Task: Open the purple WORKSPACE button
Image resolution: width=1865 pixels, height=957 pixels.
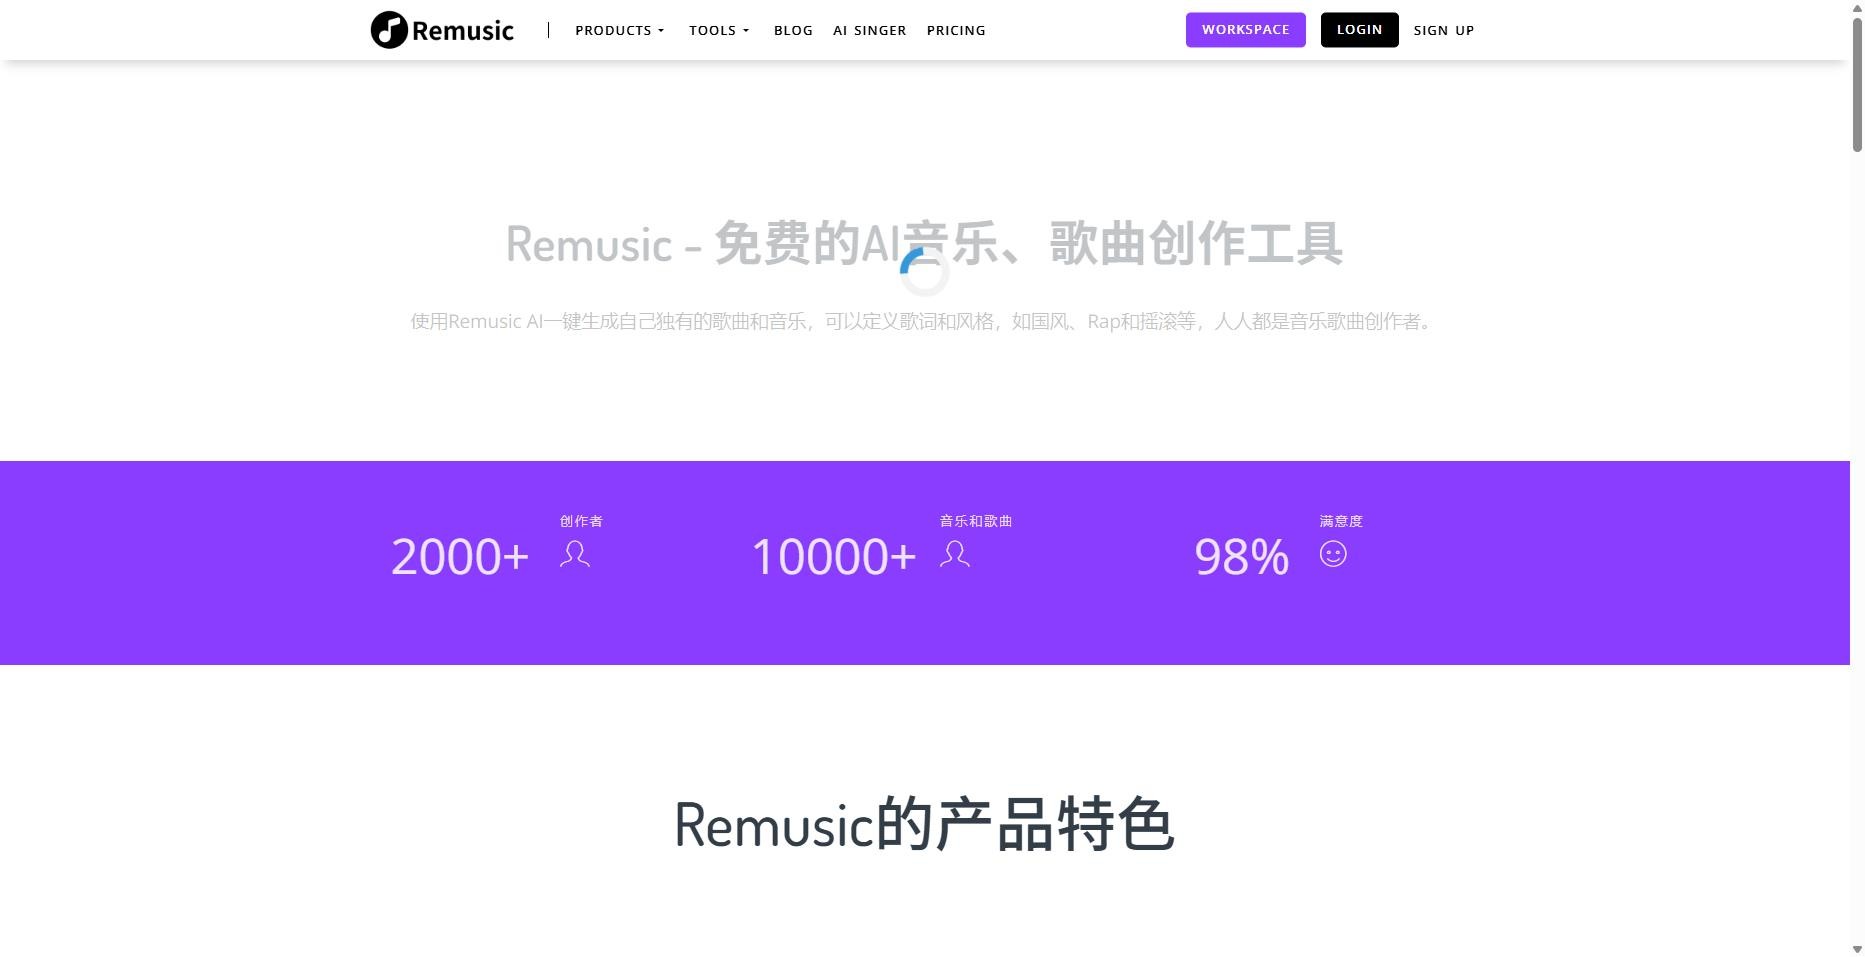Action: click(1245, 30)
